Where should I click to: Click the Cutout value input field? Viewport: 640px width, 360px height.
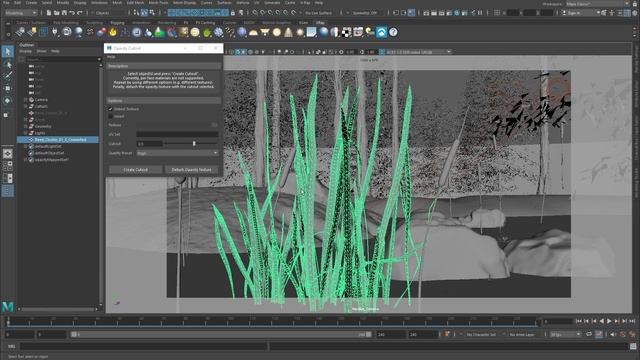click(x=149, y=144)
